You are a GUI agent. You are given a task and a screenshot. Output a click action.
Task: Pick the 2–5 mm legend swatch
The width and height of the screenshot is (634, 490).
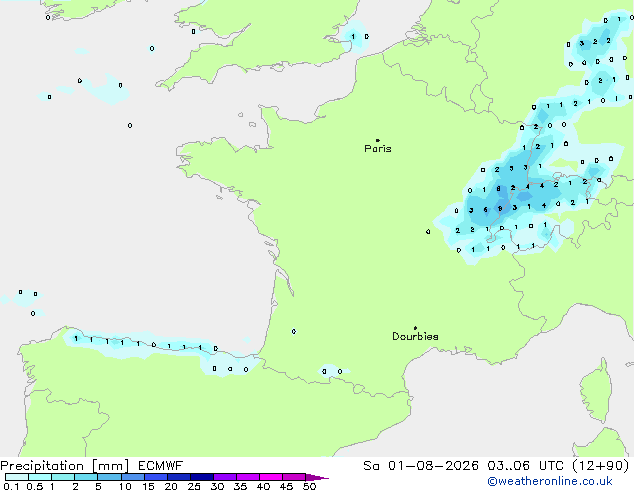click(x=86, y=477)
